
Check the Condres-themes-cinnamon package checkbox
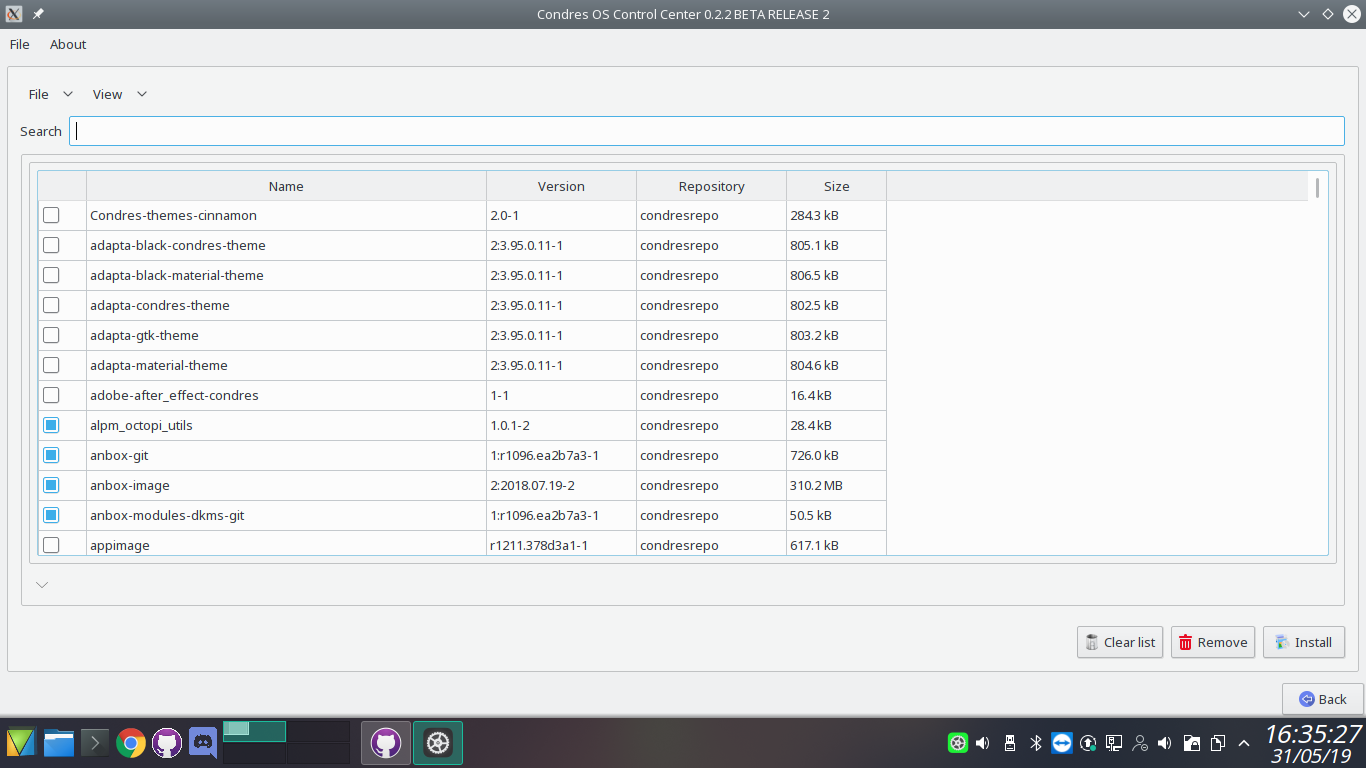(51, 215)
